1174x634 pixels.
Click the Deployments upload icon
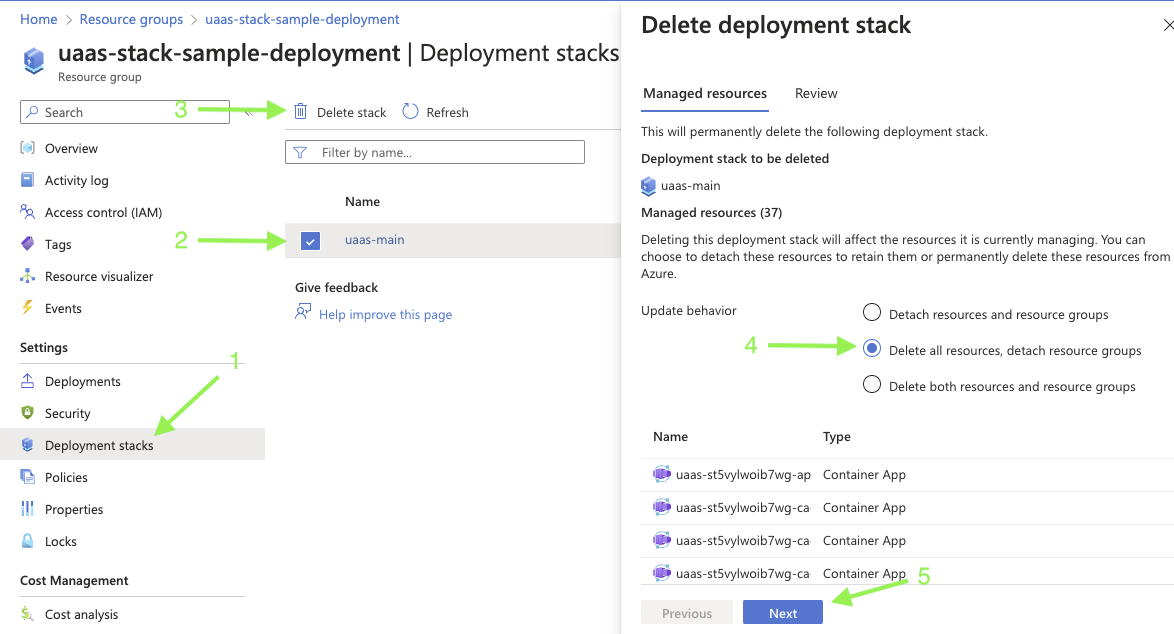click(x=28, y=381)
